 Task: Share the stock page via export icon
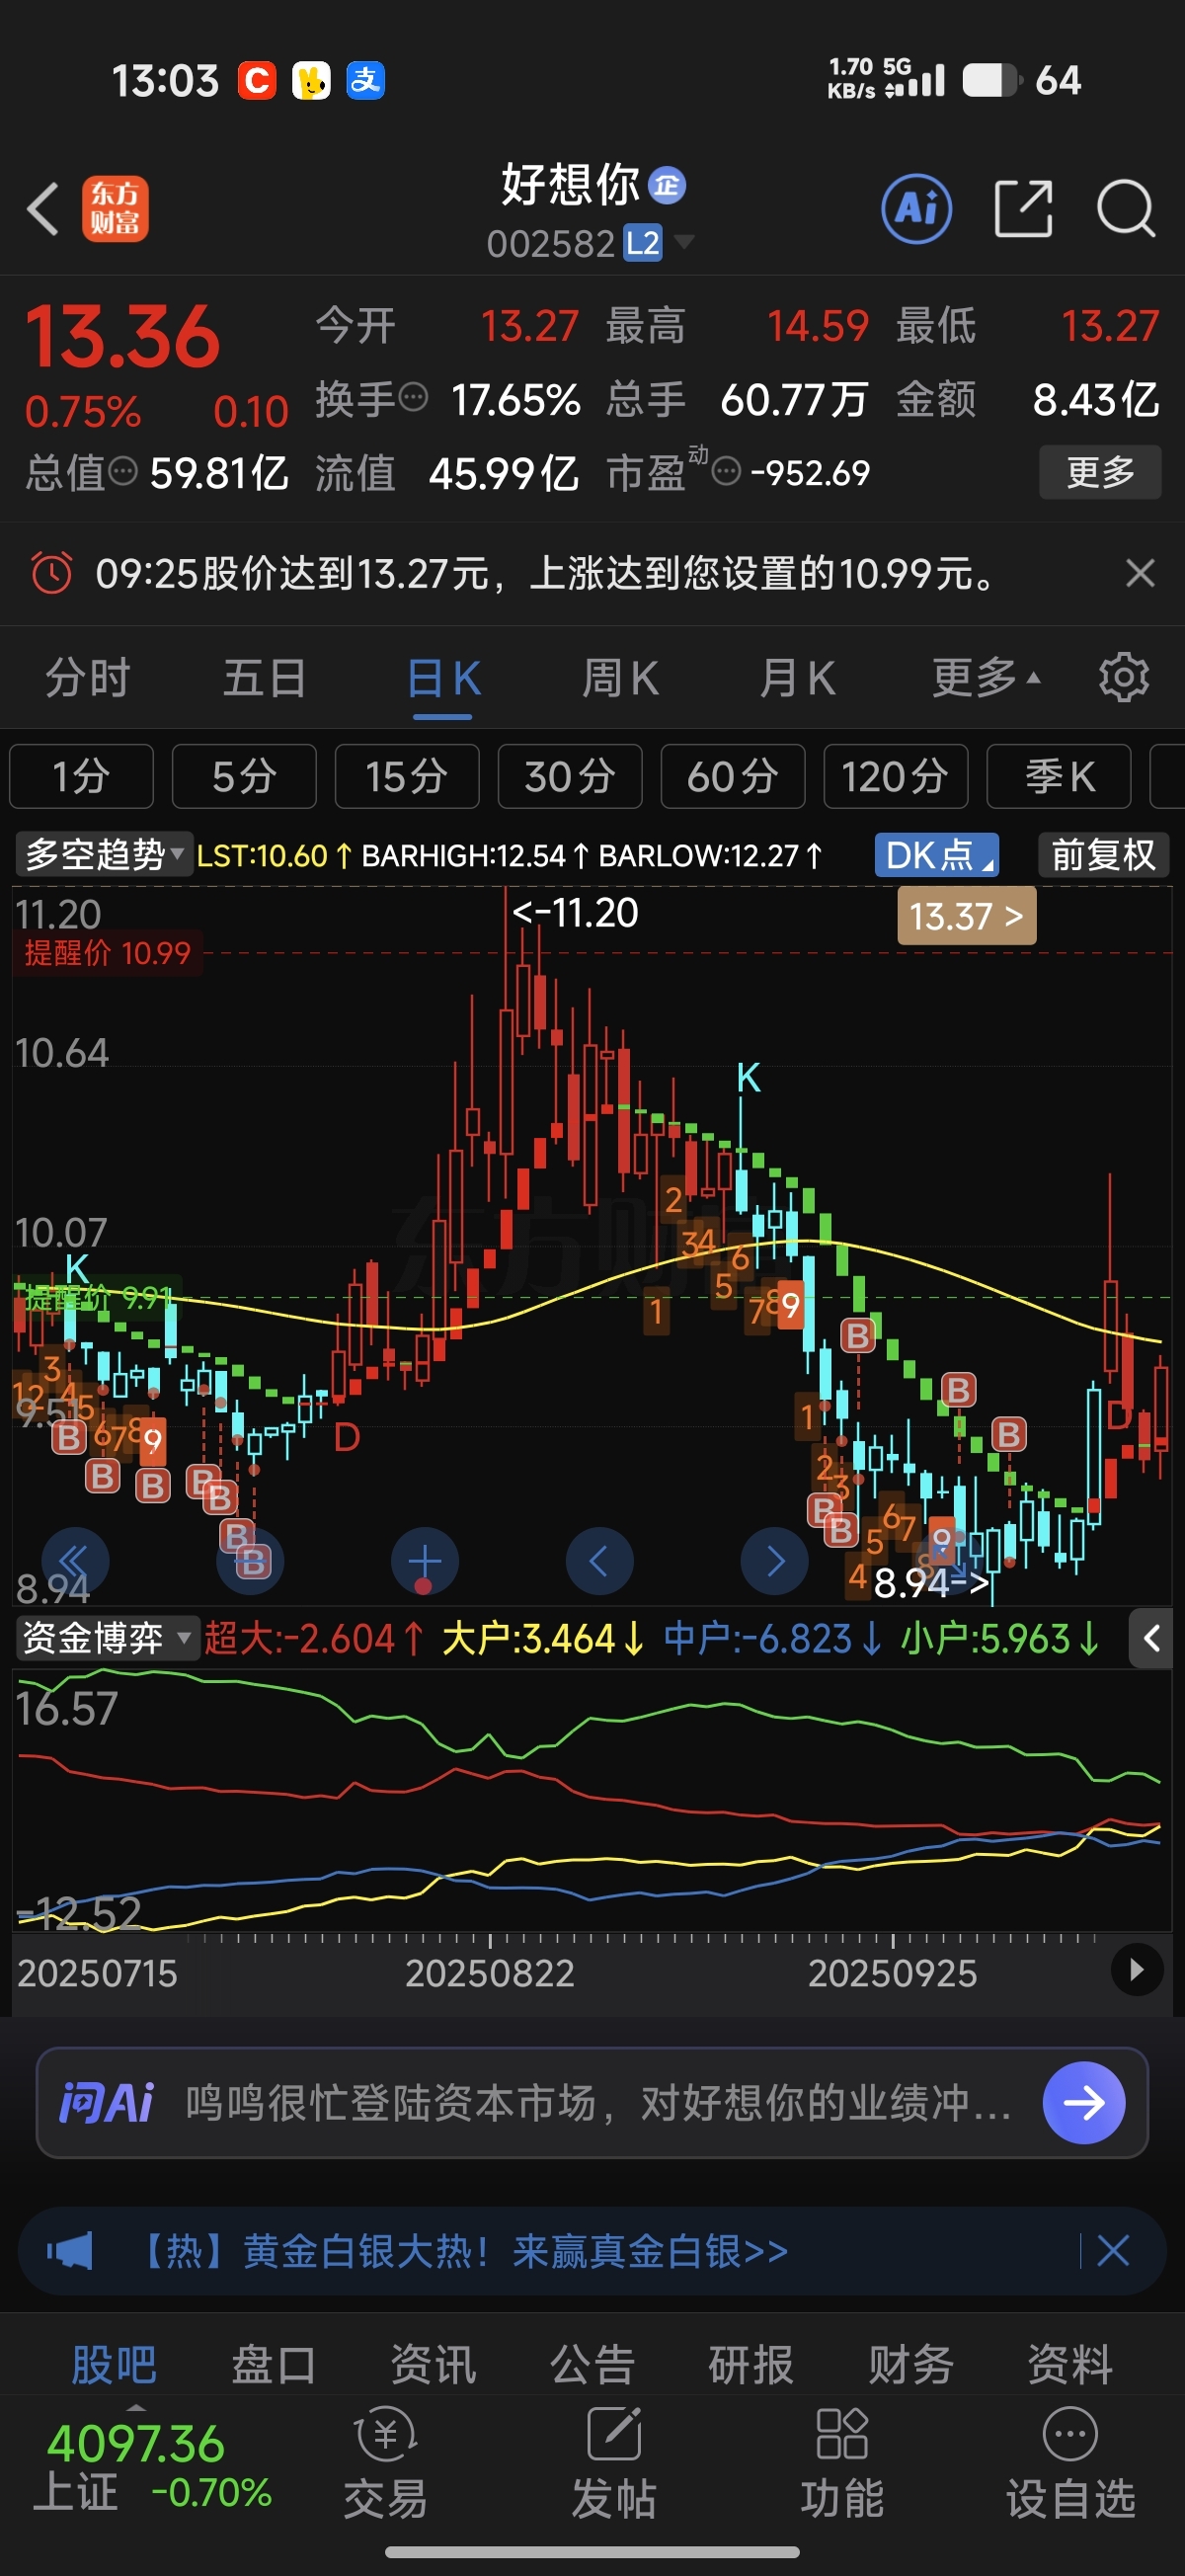(1023, 209)
